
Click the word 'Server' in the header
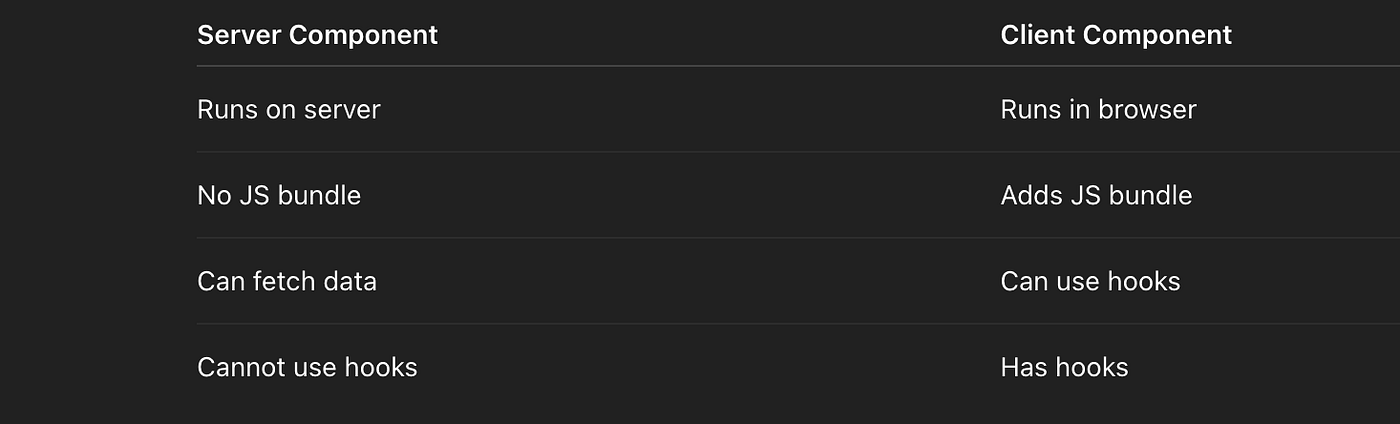click(239, 35)
